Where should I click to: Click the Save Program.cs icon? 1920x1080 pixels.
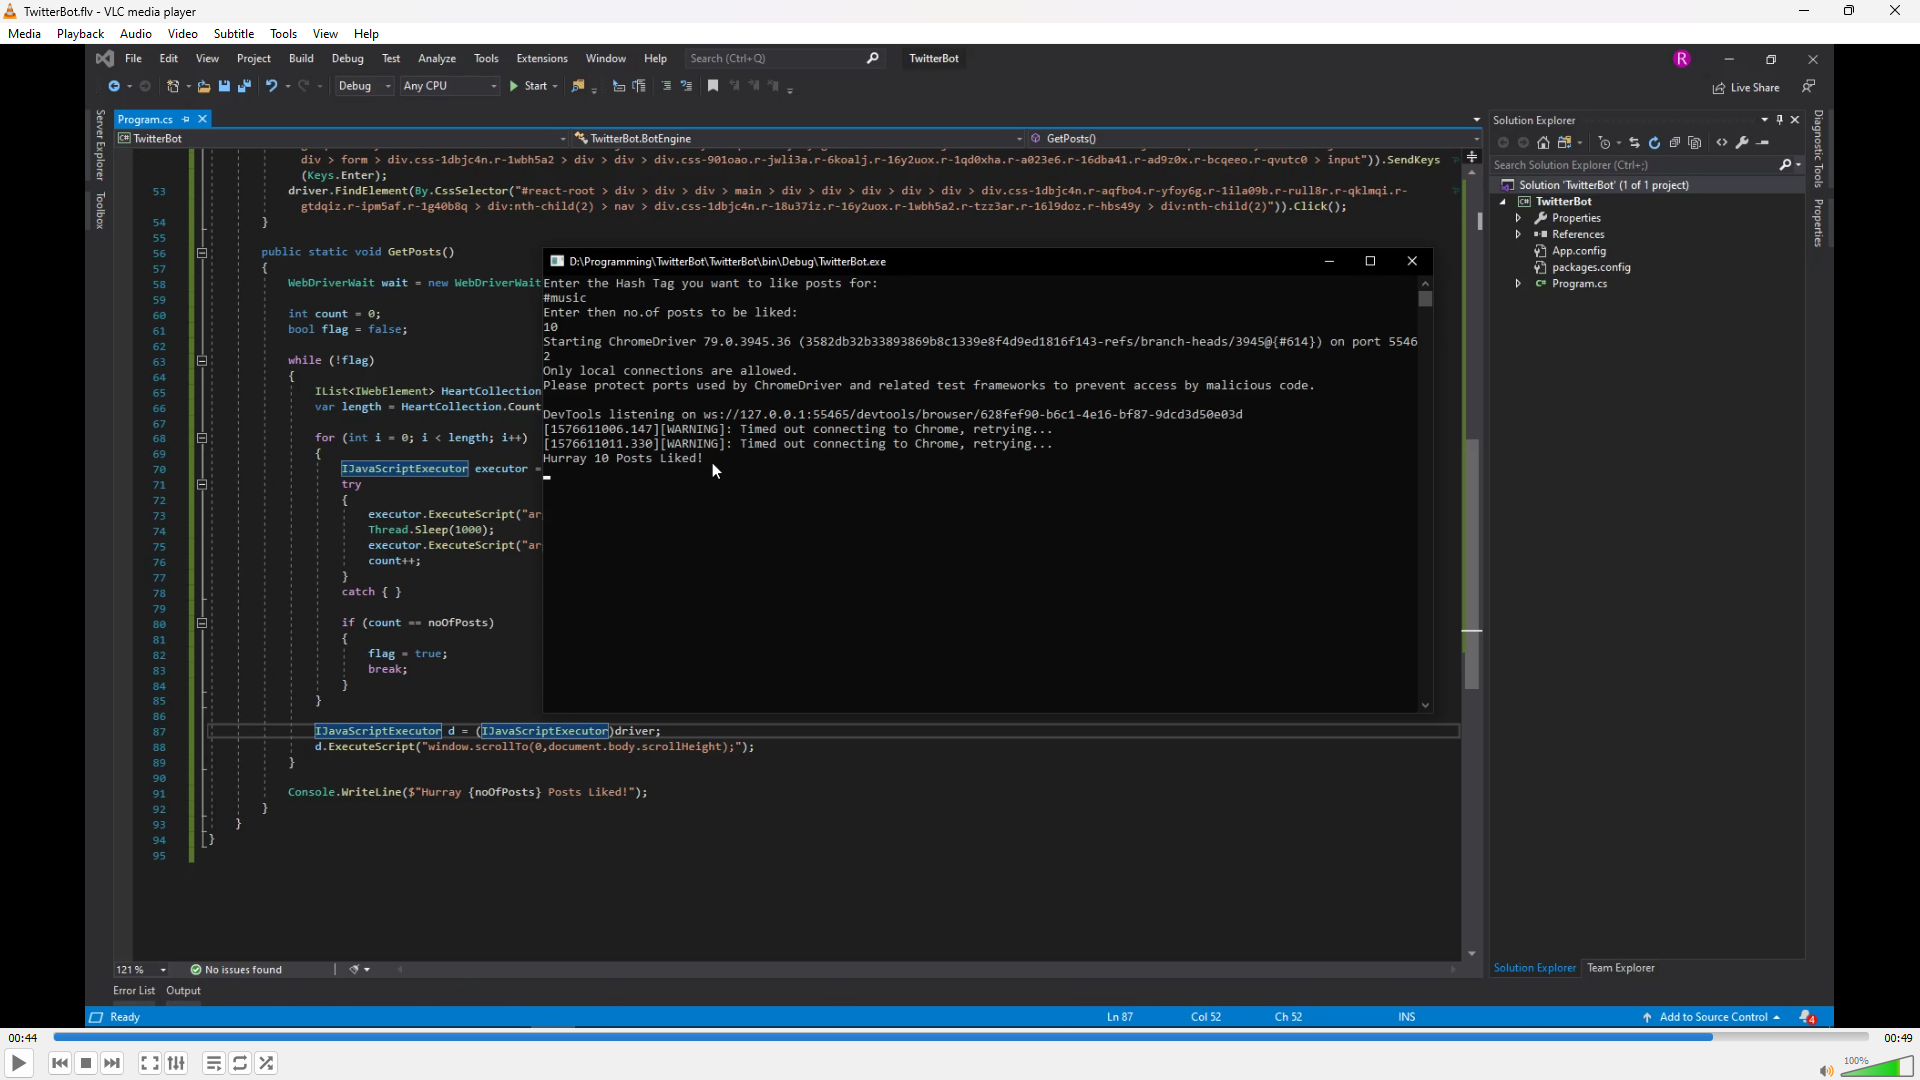click(x=224, y=86)
